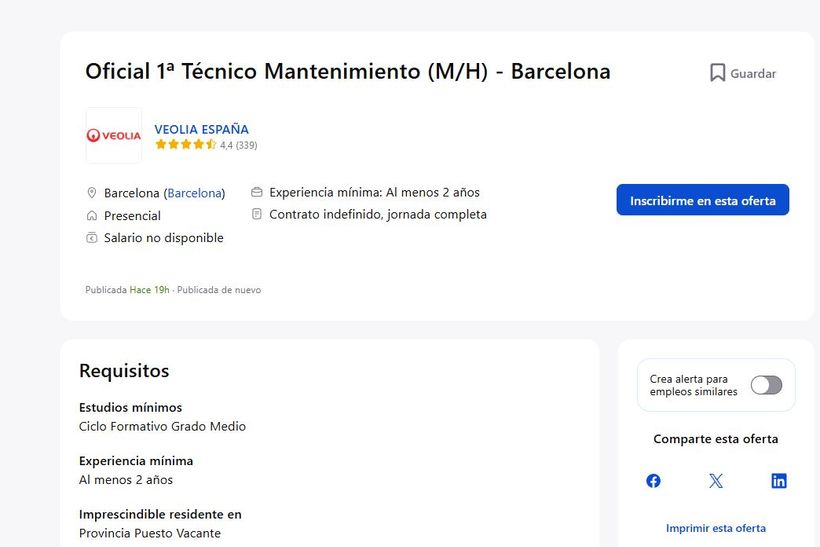Open the VEOLIA ESPAÑA company link

(201, 129)
